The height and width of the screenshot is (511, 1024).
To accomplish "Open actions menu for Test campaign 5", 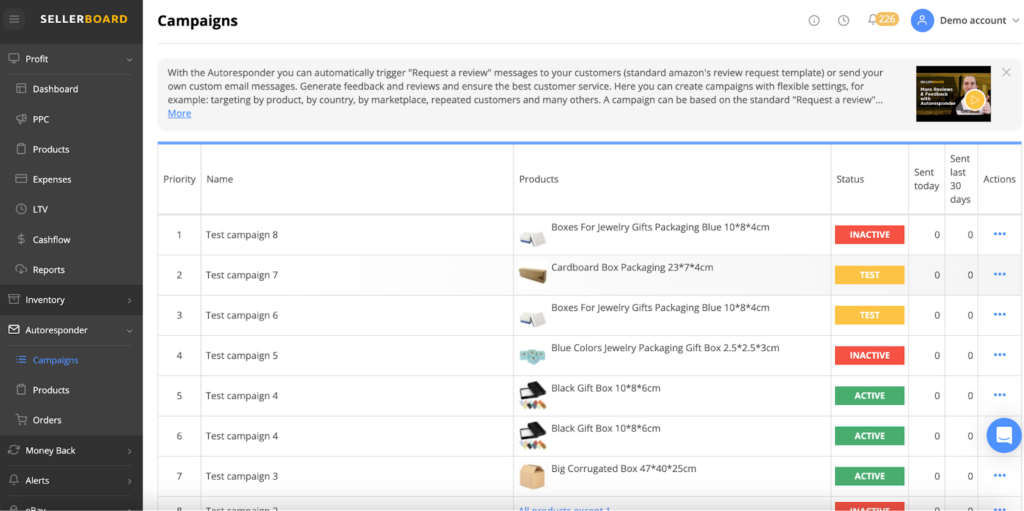I will [x=999, y=355].
